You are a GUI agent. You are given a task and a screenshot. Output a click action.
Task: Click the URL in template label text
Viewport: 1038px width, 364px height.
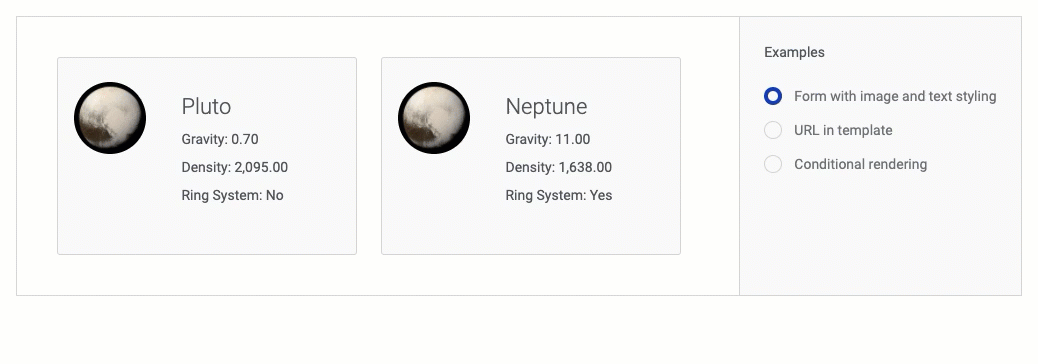tap(843, 130)
